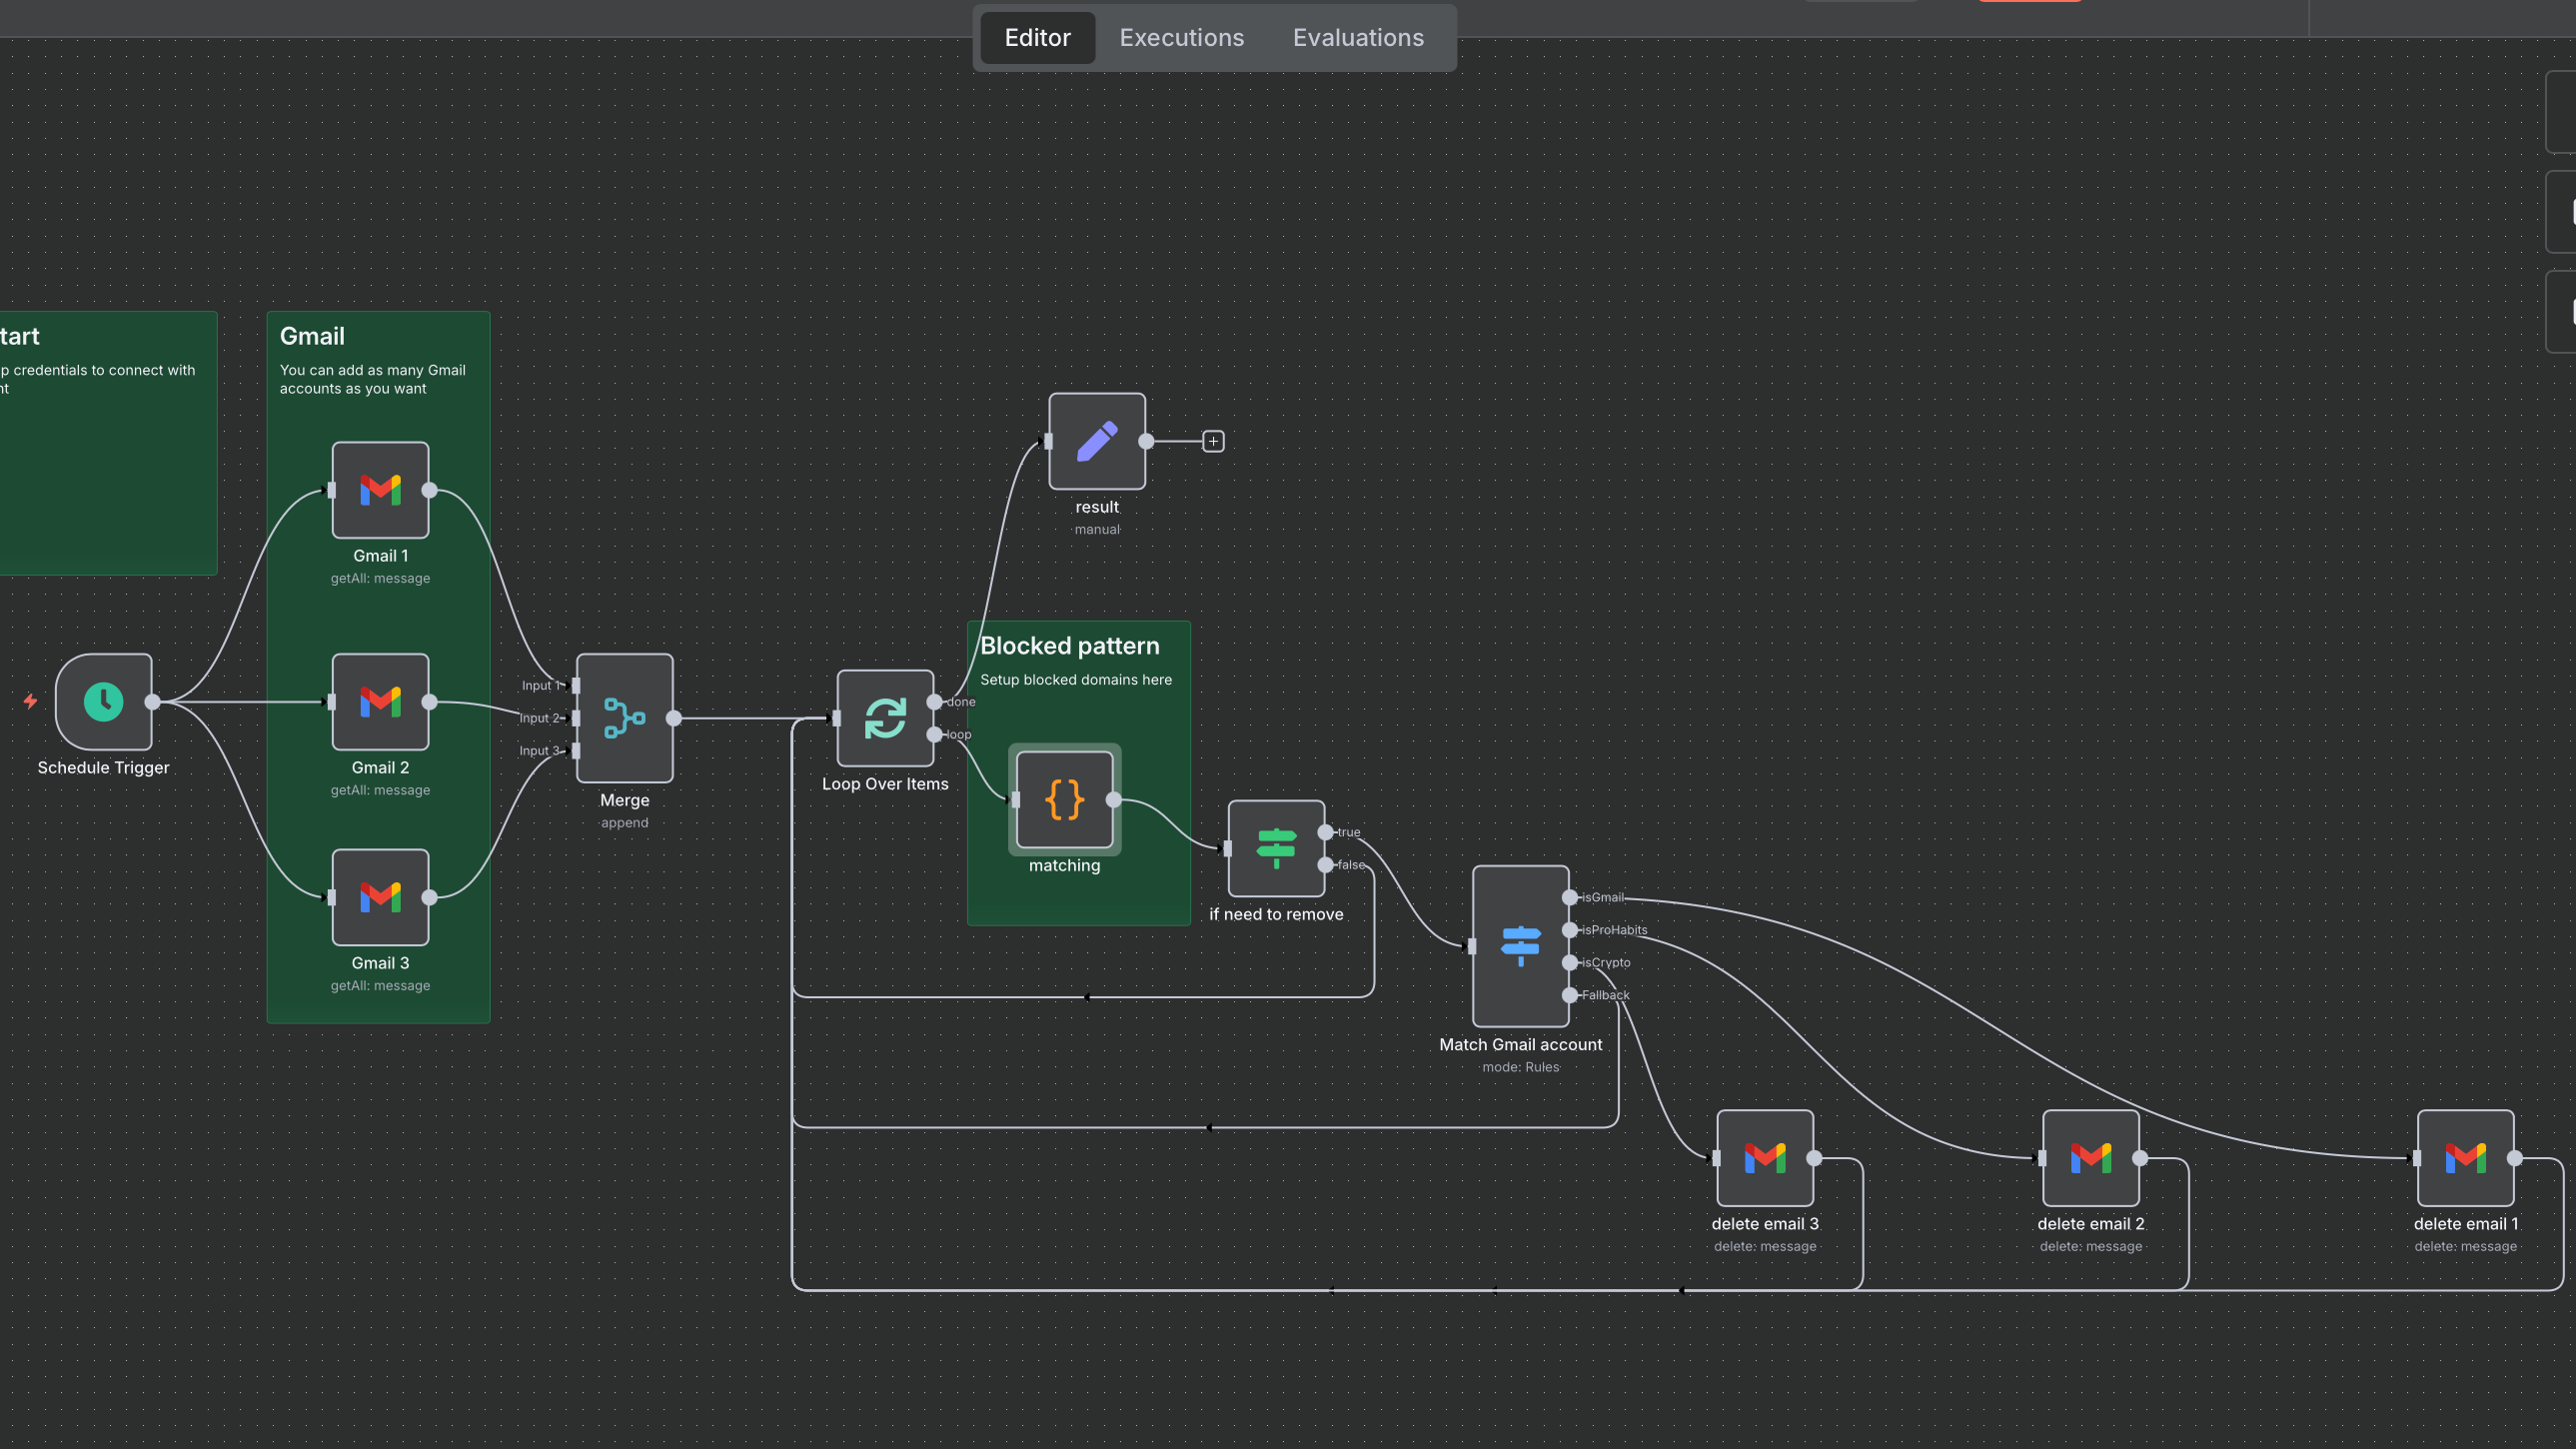This screenshot has width=2576, height=1449.
Task: Select the delete email 1 node
Action: (2465, 1158)
